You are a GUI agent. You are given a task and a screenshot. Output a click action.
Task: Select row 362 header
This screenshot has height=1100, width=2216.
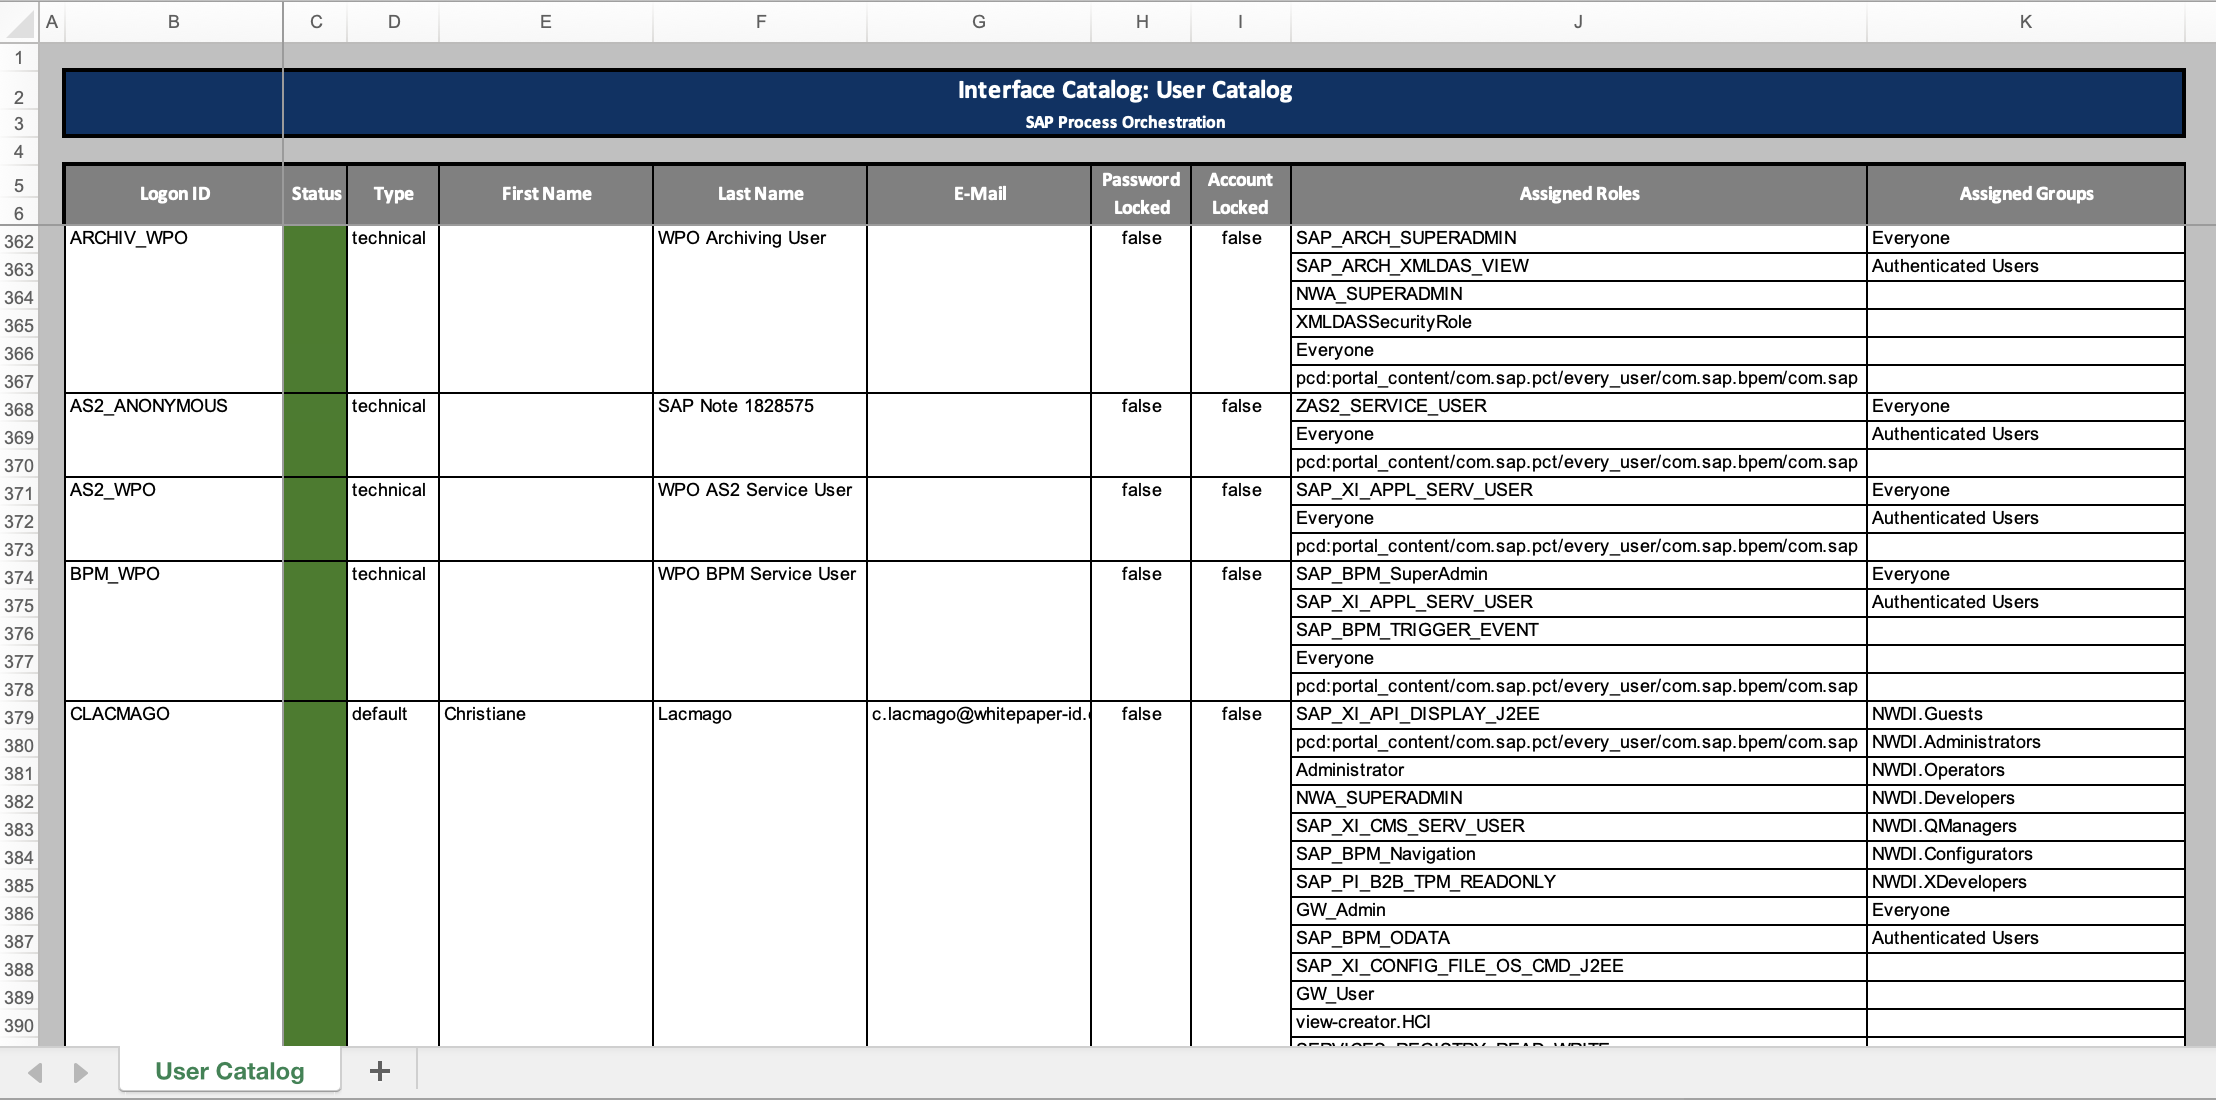[19, 241]
